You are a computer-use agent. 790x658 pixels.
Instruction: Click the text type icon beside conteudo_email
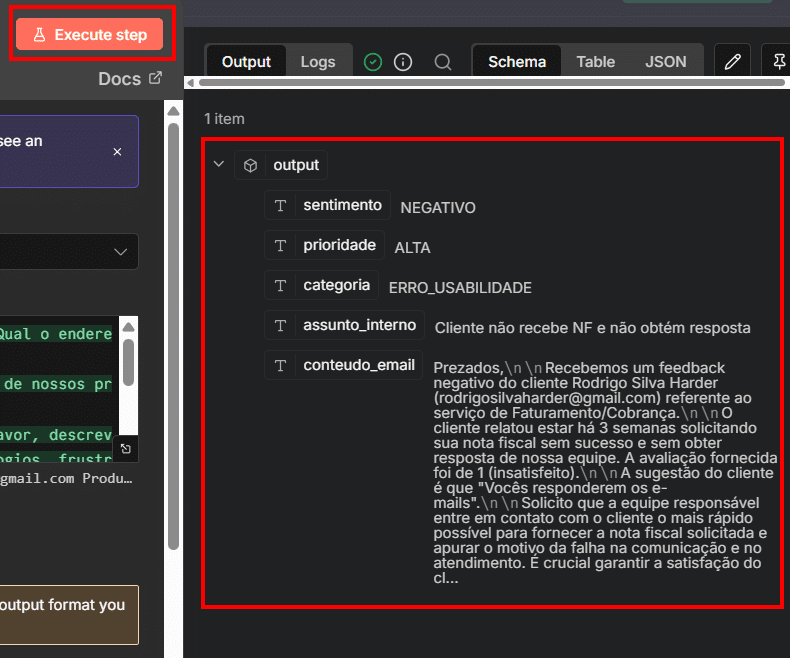(x=281, y=365)
